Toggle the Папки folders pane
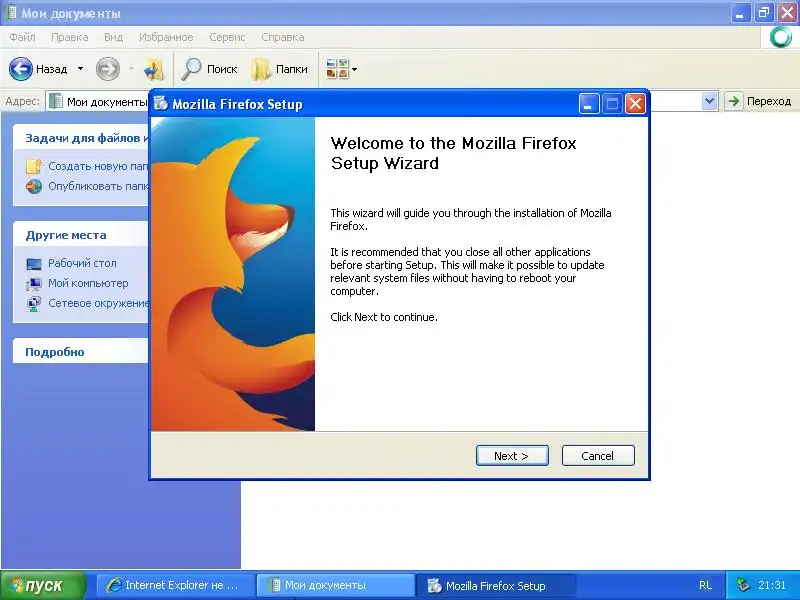Image resolution: width=800 pixels, height=600 pixels. click(280, 69)
